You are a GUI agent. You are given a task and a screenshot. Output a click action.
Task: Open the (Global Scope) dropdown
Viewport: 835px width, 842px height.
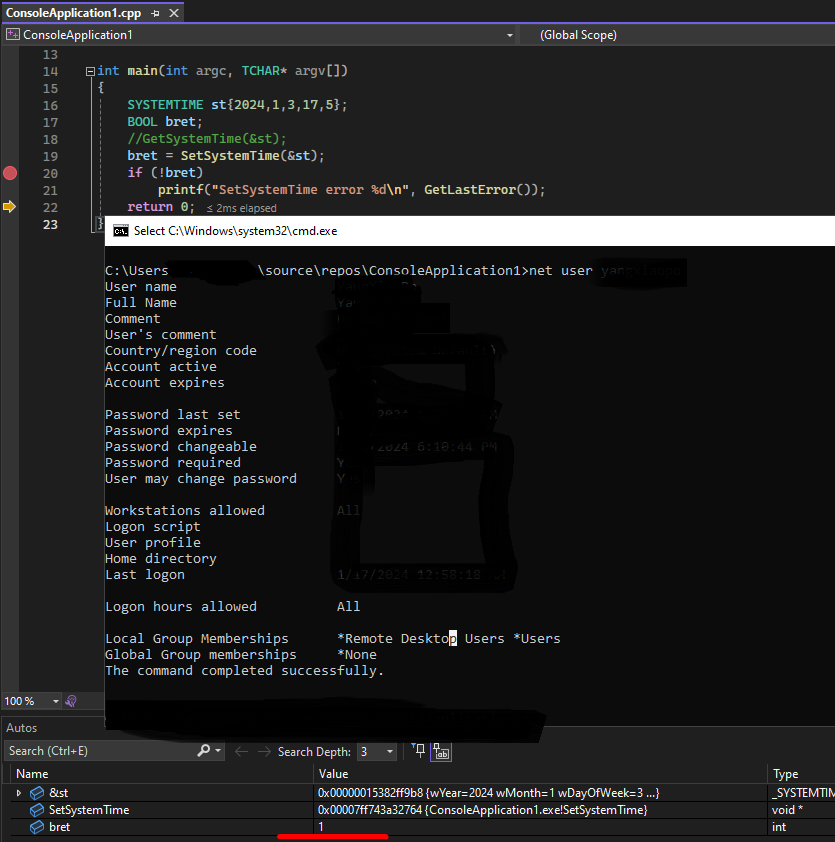click(578, 34)
